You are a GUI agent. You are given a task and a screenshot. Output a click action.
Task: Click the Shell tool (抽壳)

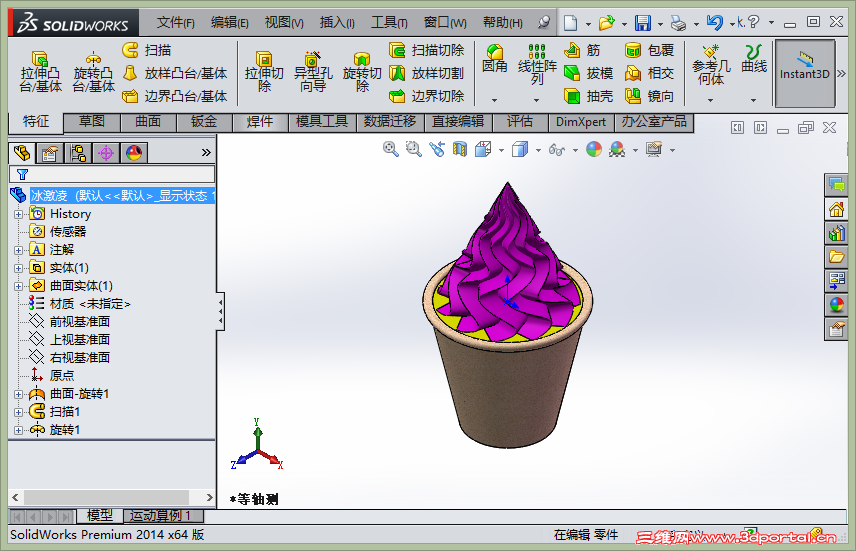coord(588,96)
